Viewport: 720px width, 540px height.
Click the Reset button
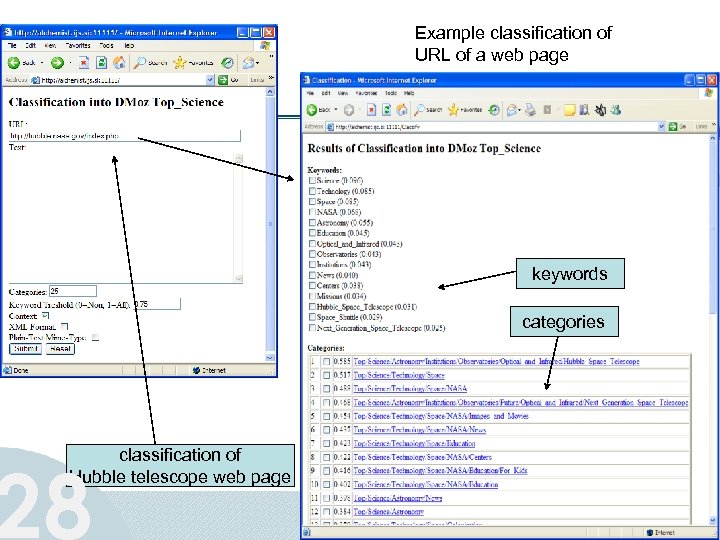tap(60, 349)
